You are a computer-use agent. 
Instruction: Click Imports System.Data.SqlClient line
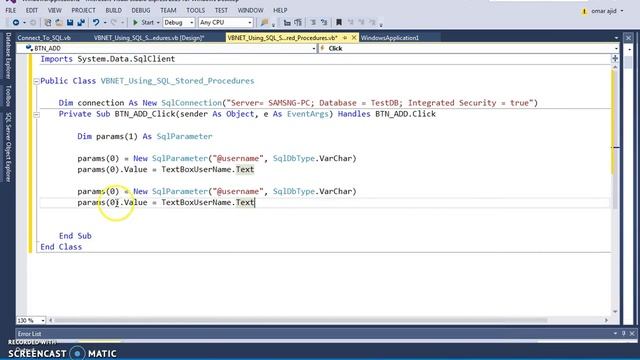point(108,59)
